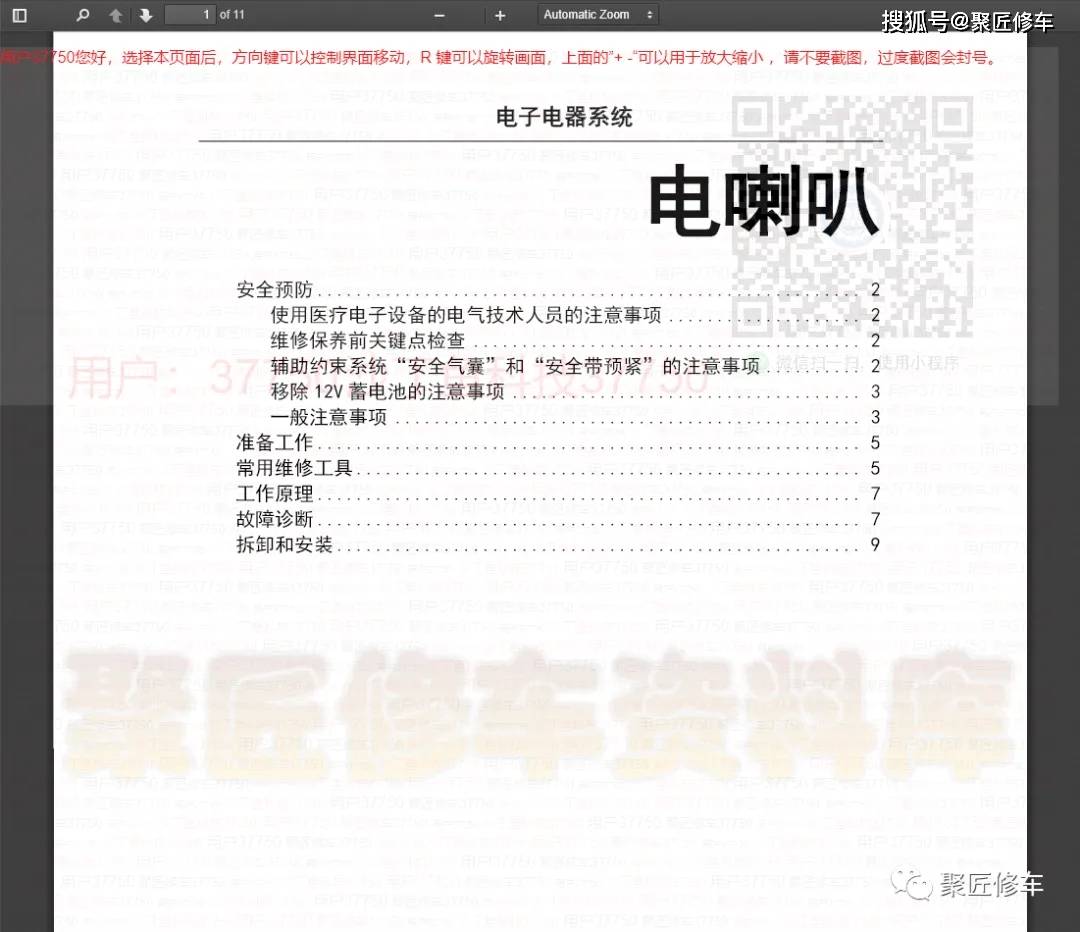Jump to the 故障诊断 section
Image resolution: width=1080 pixels, height=932 pixels.
coord(275,519)
